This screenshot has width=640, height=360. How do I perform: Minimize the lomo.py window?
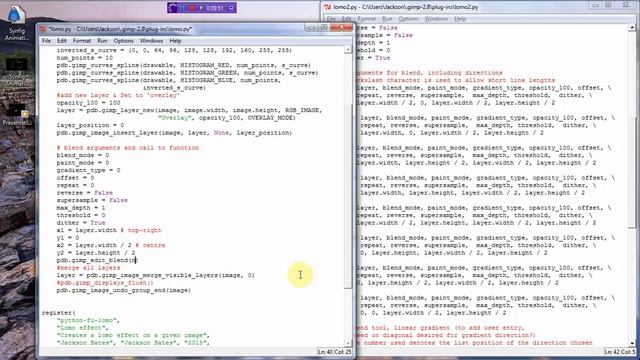coord(311,27)
